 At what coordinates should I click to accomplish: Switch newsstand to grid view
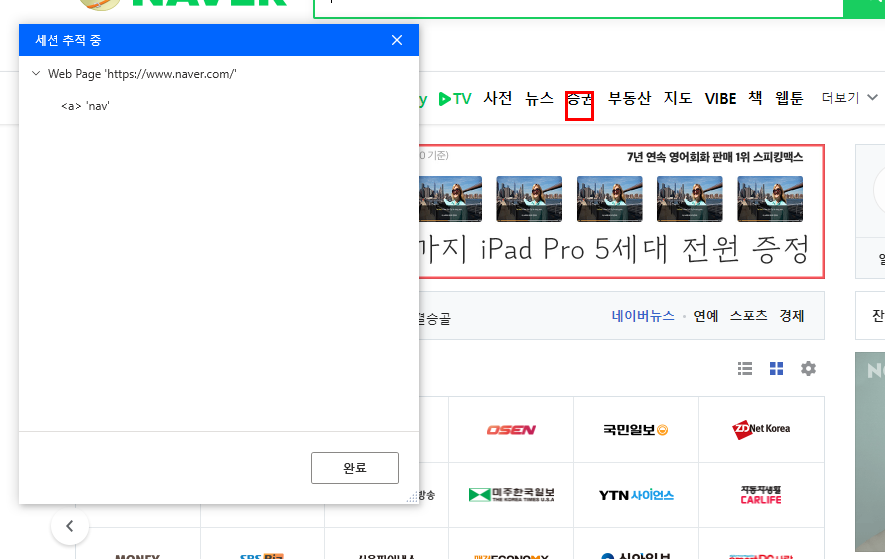(x=777, y=369)
